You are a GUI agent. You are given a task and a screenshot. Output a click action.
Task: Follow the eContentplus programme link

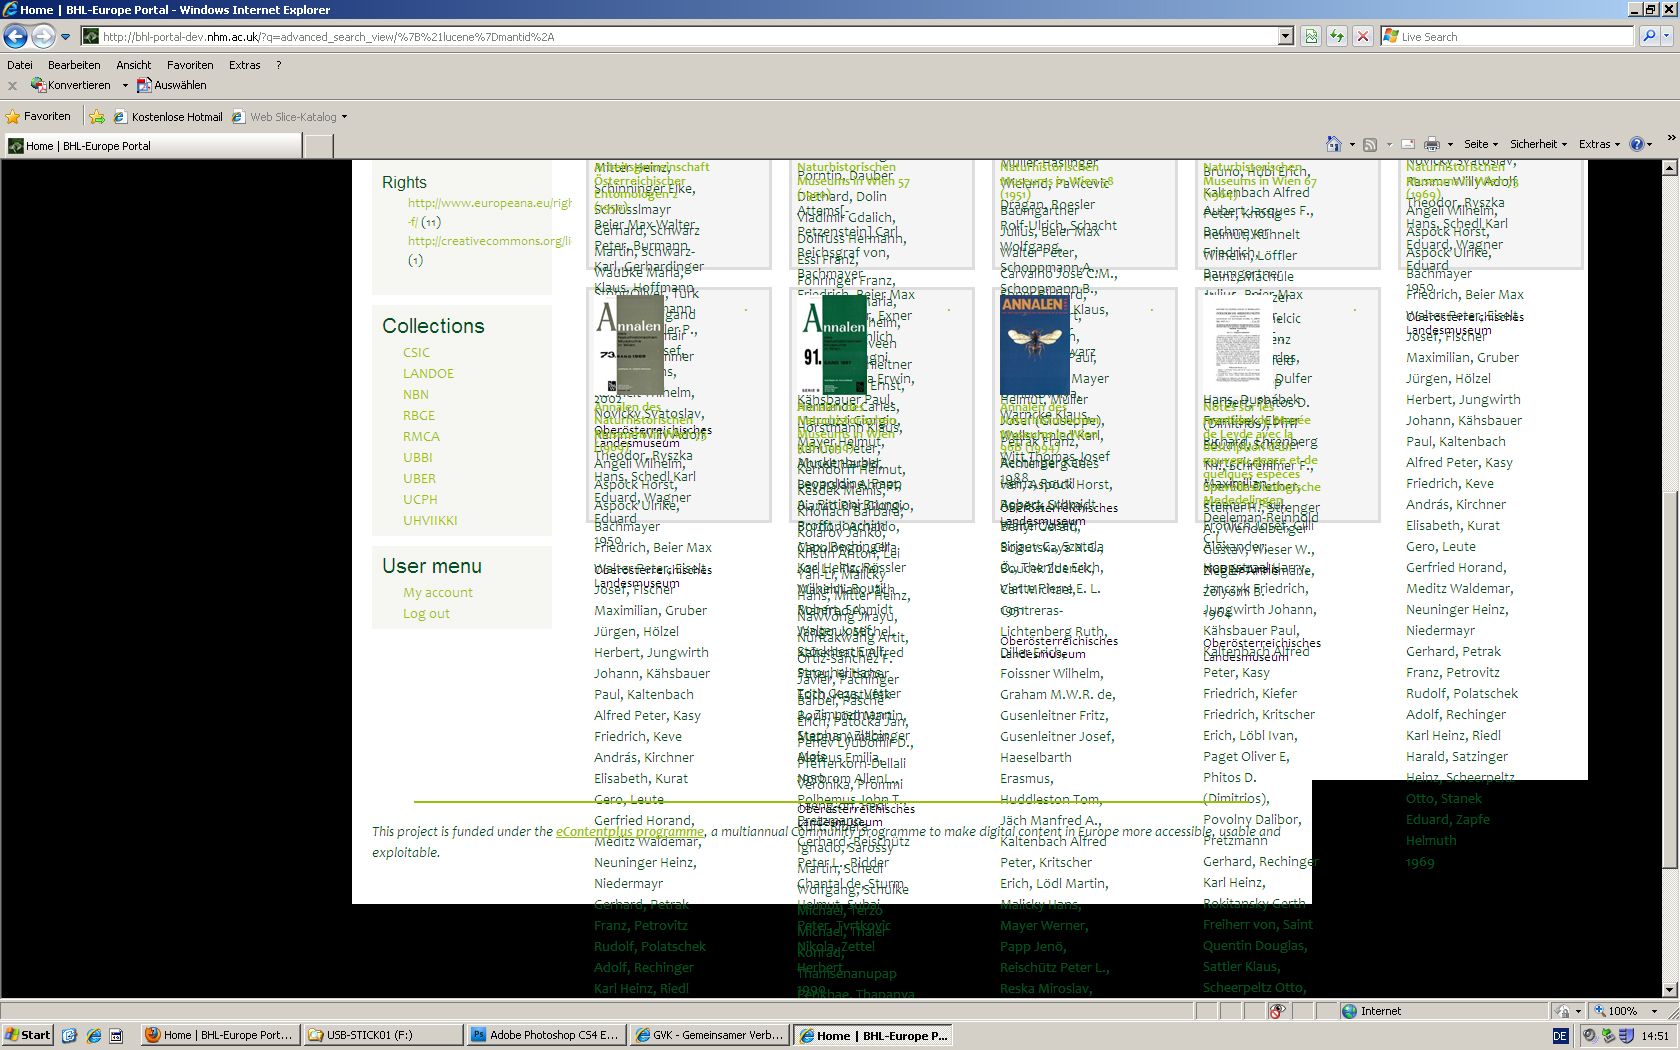pyautogui.click(x=630, y=831)
